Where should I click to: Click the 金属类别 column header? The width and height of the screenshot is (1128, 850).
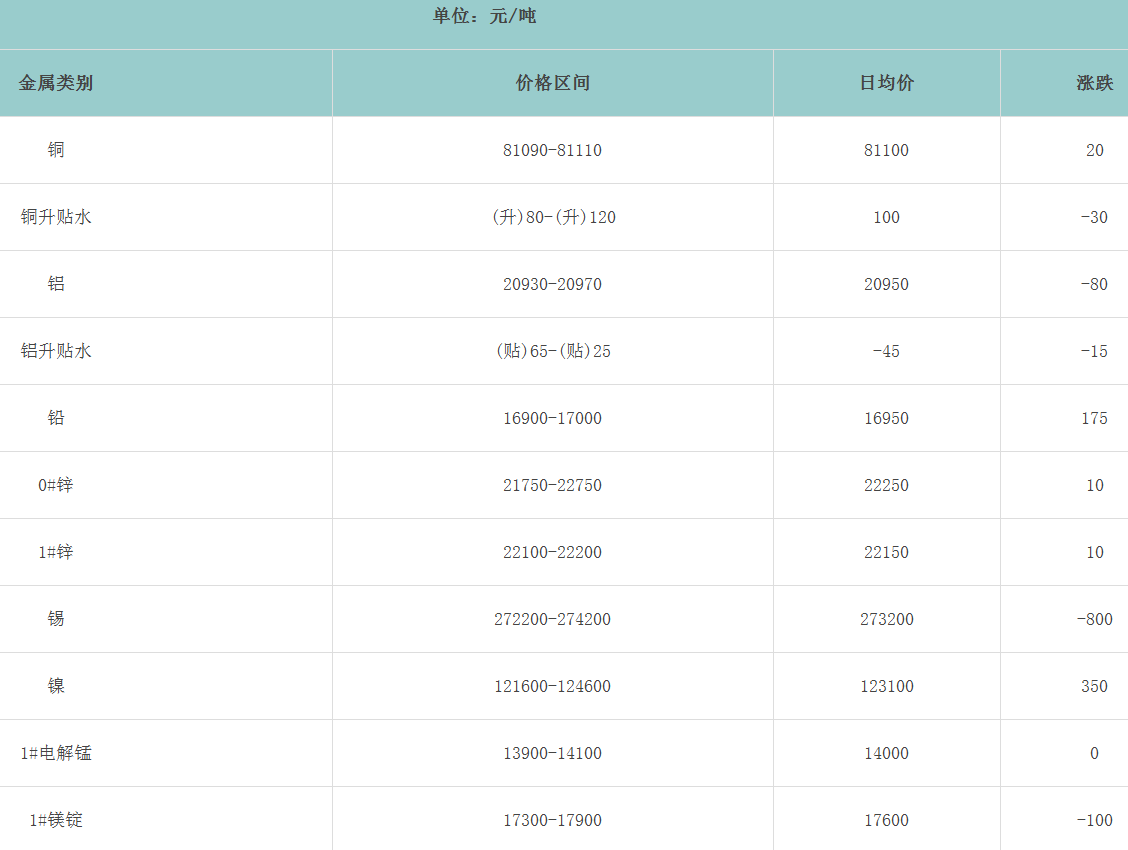coord(56,83)
